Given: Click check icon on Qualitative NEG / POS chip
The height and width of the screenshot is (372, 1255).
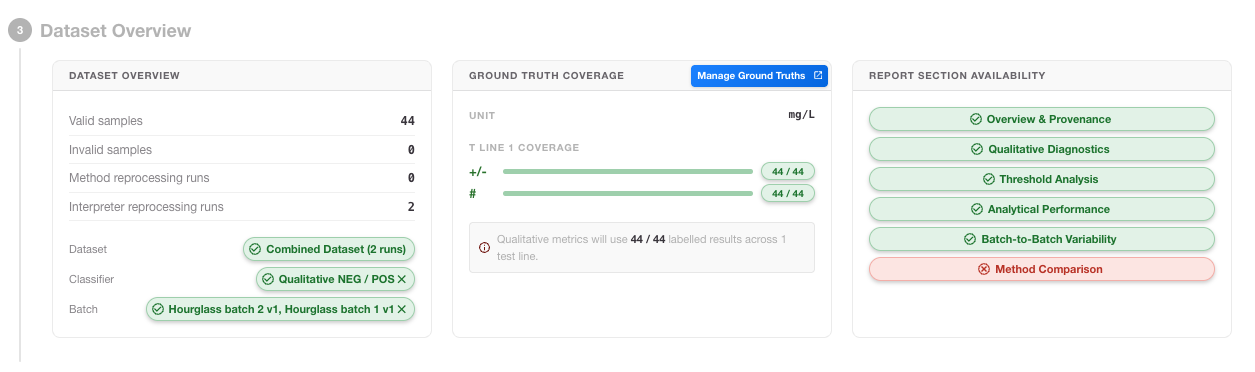Looking at the screenshot, I should point(268,279).
